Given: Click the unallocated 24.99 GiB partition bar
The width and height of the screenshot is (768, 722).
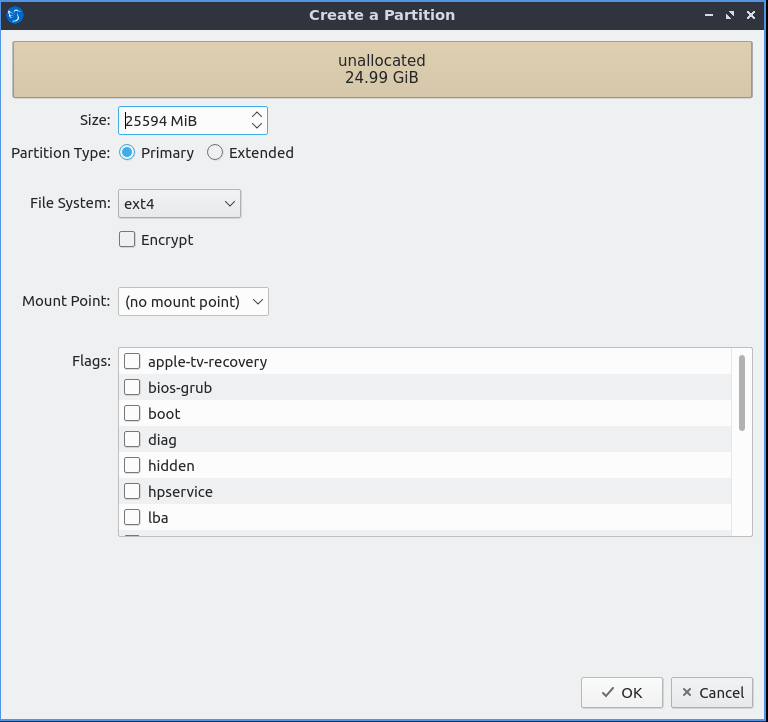Looking at the screenshot, I should (x=382, y=69).
